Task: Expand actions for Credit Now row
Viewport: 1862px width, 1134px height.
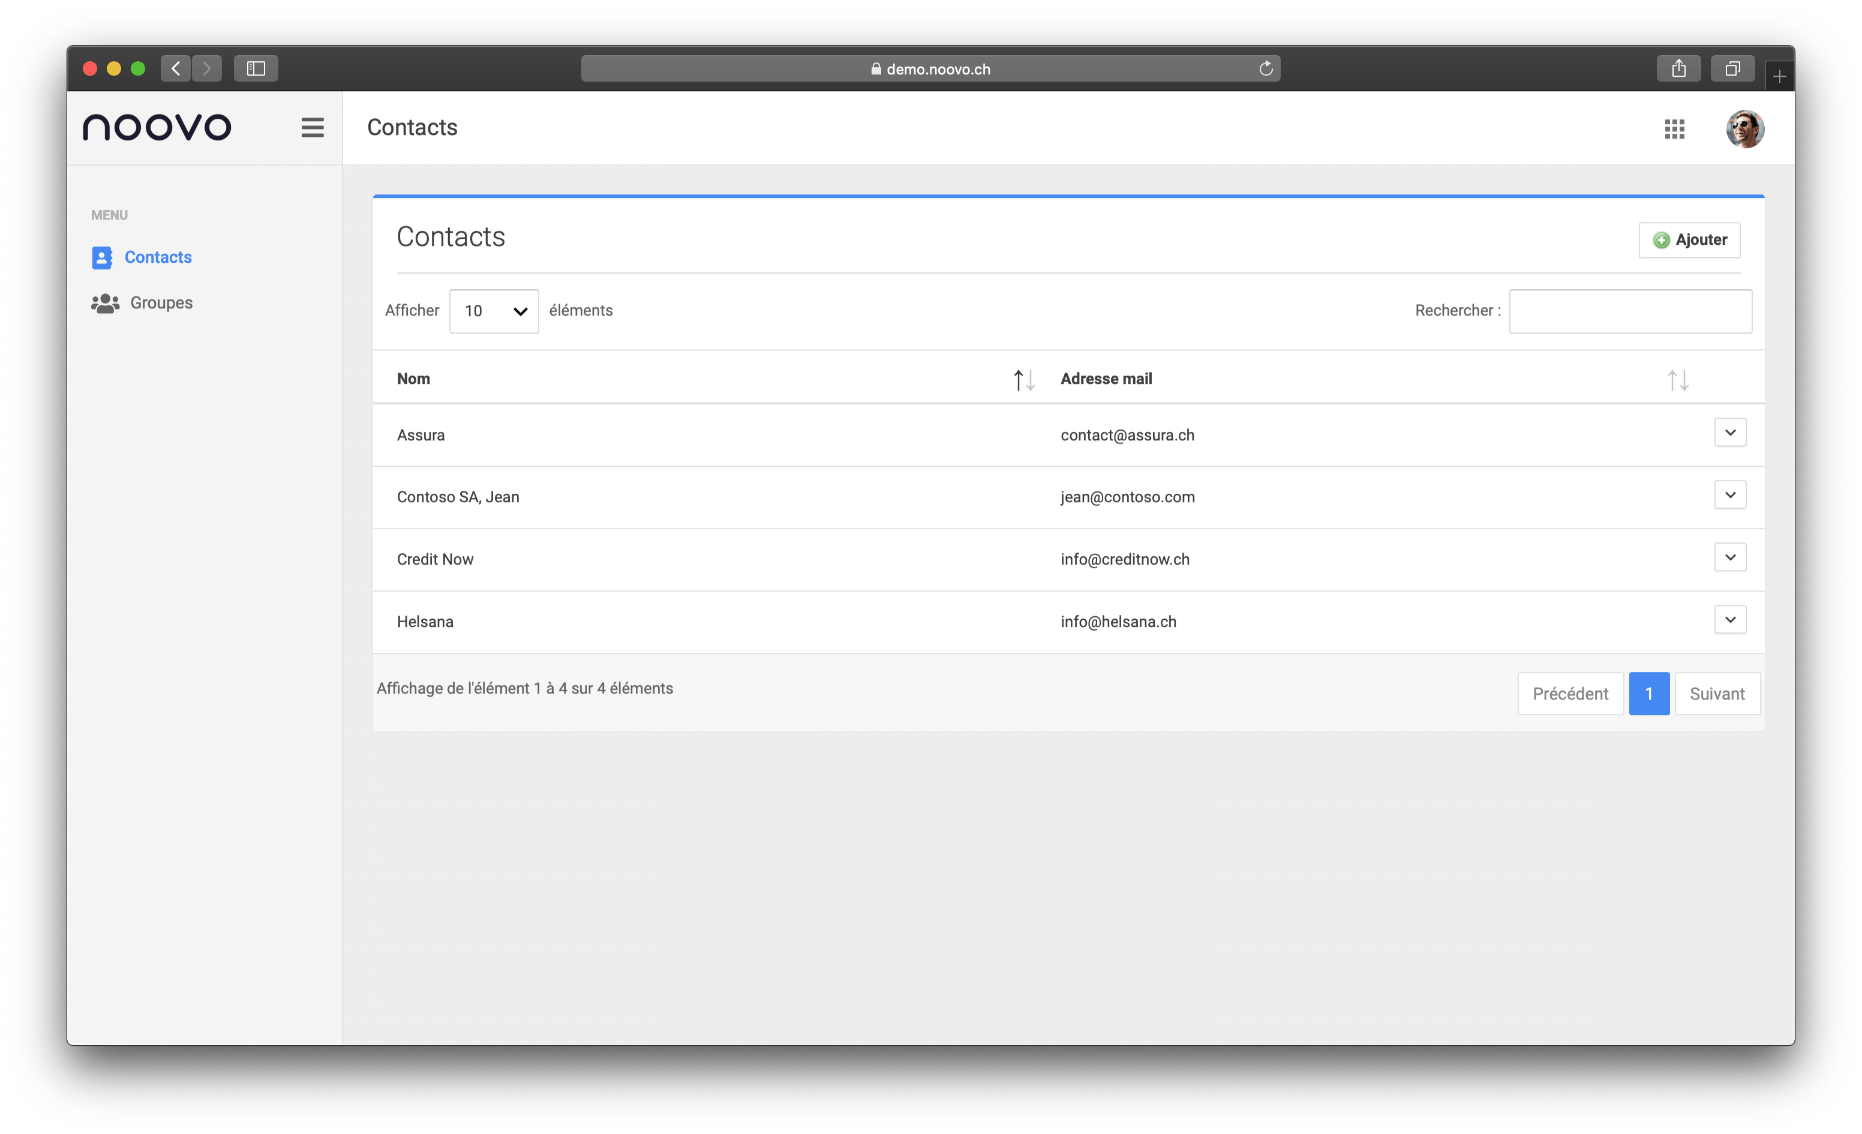Action: [x=1730, y=557]
